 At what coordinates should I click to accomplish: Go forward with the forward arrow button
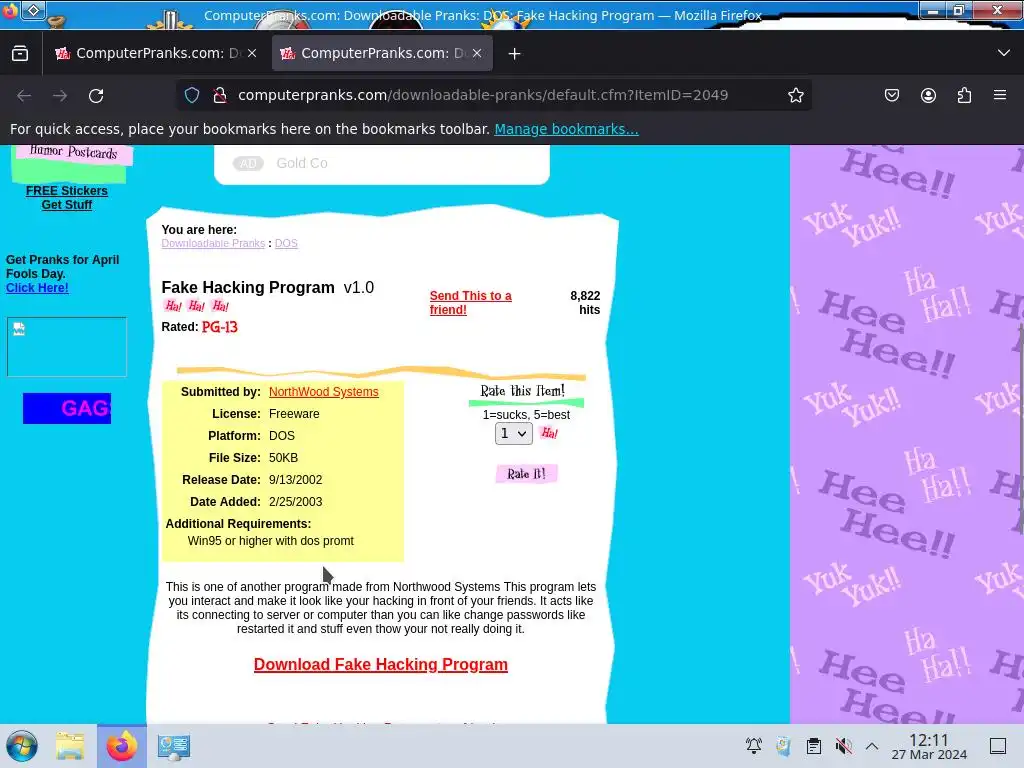pyautogui.click(x=60, y=96)
